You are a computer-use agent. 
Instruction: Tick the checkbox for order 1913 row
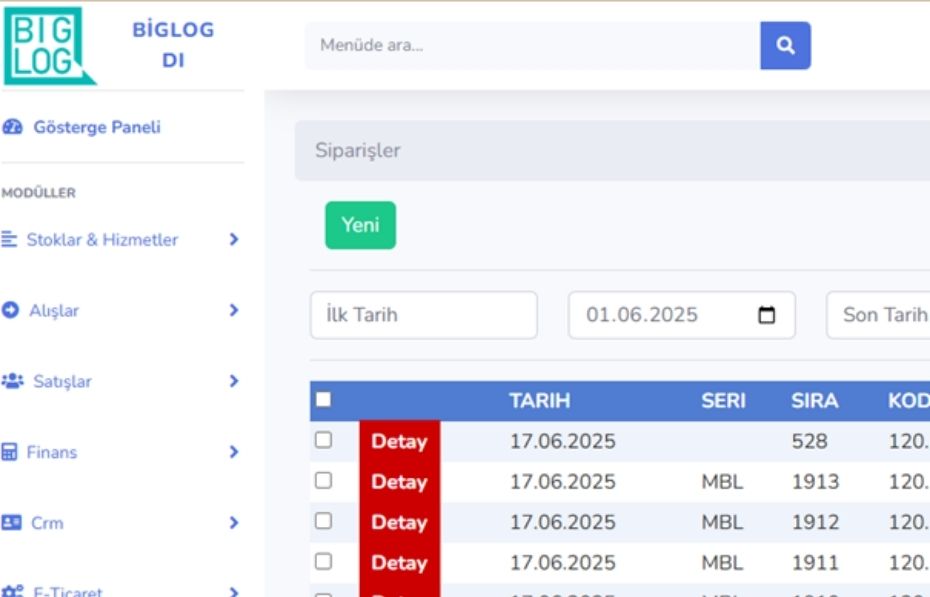coord(323,481)
